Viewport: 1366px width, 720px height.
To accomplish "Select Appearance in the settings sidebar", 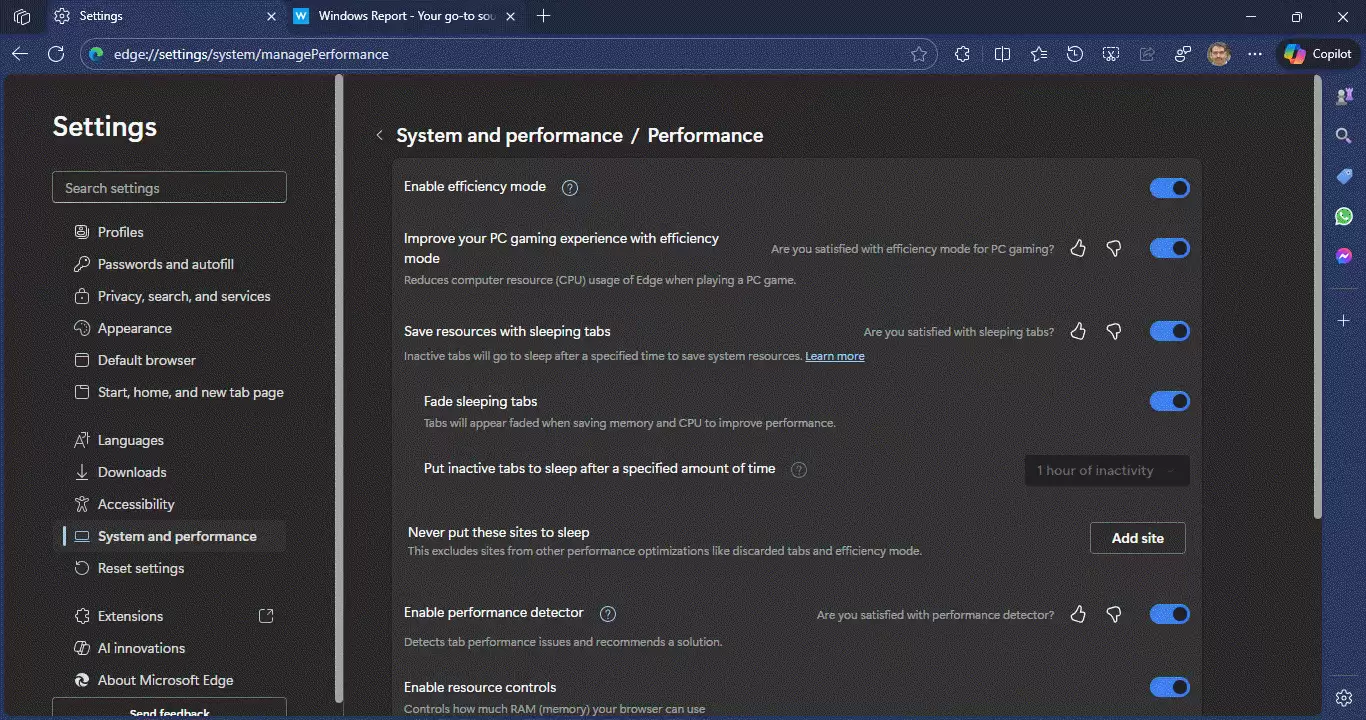I will (x=134, y=328).
